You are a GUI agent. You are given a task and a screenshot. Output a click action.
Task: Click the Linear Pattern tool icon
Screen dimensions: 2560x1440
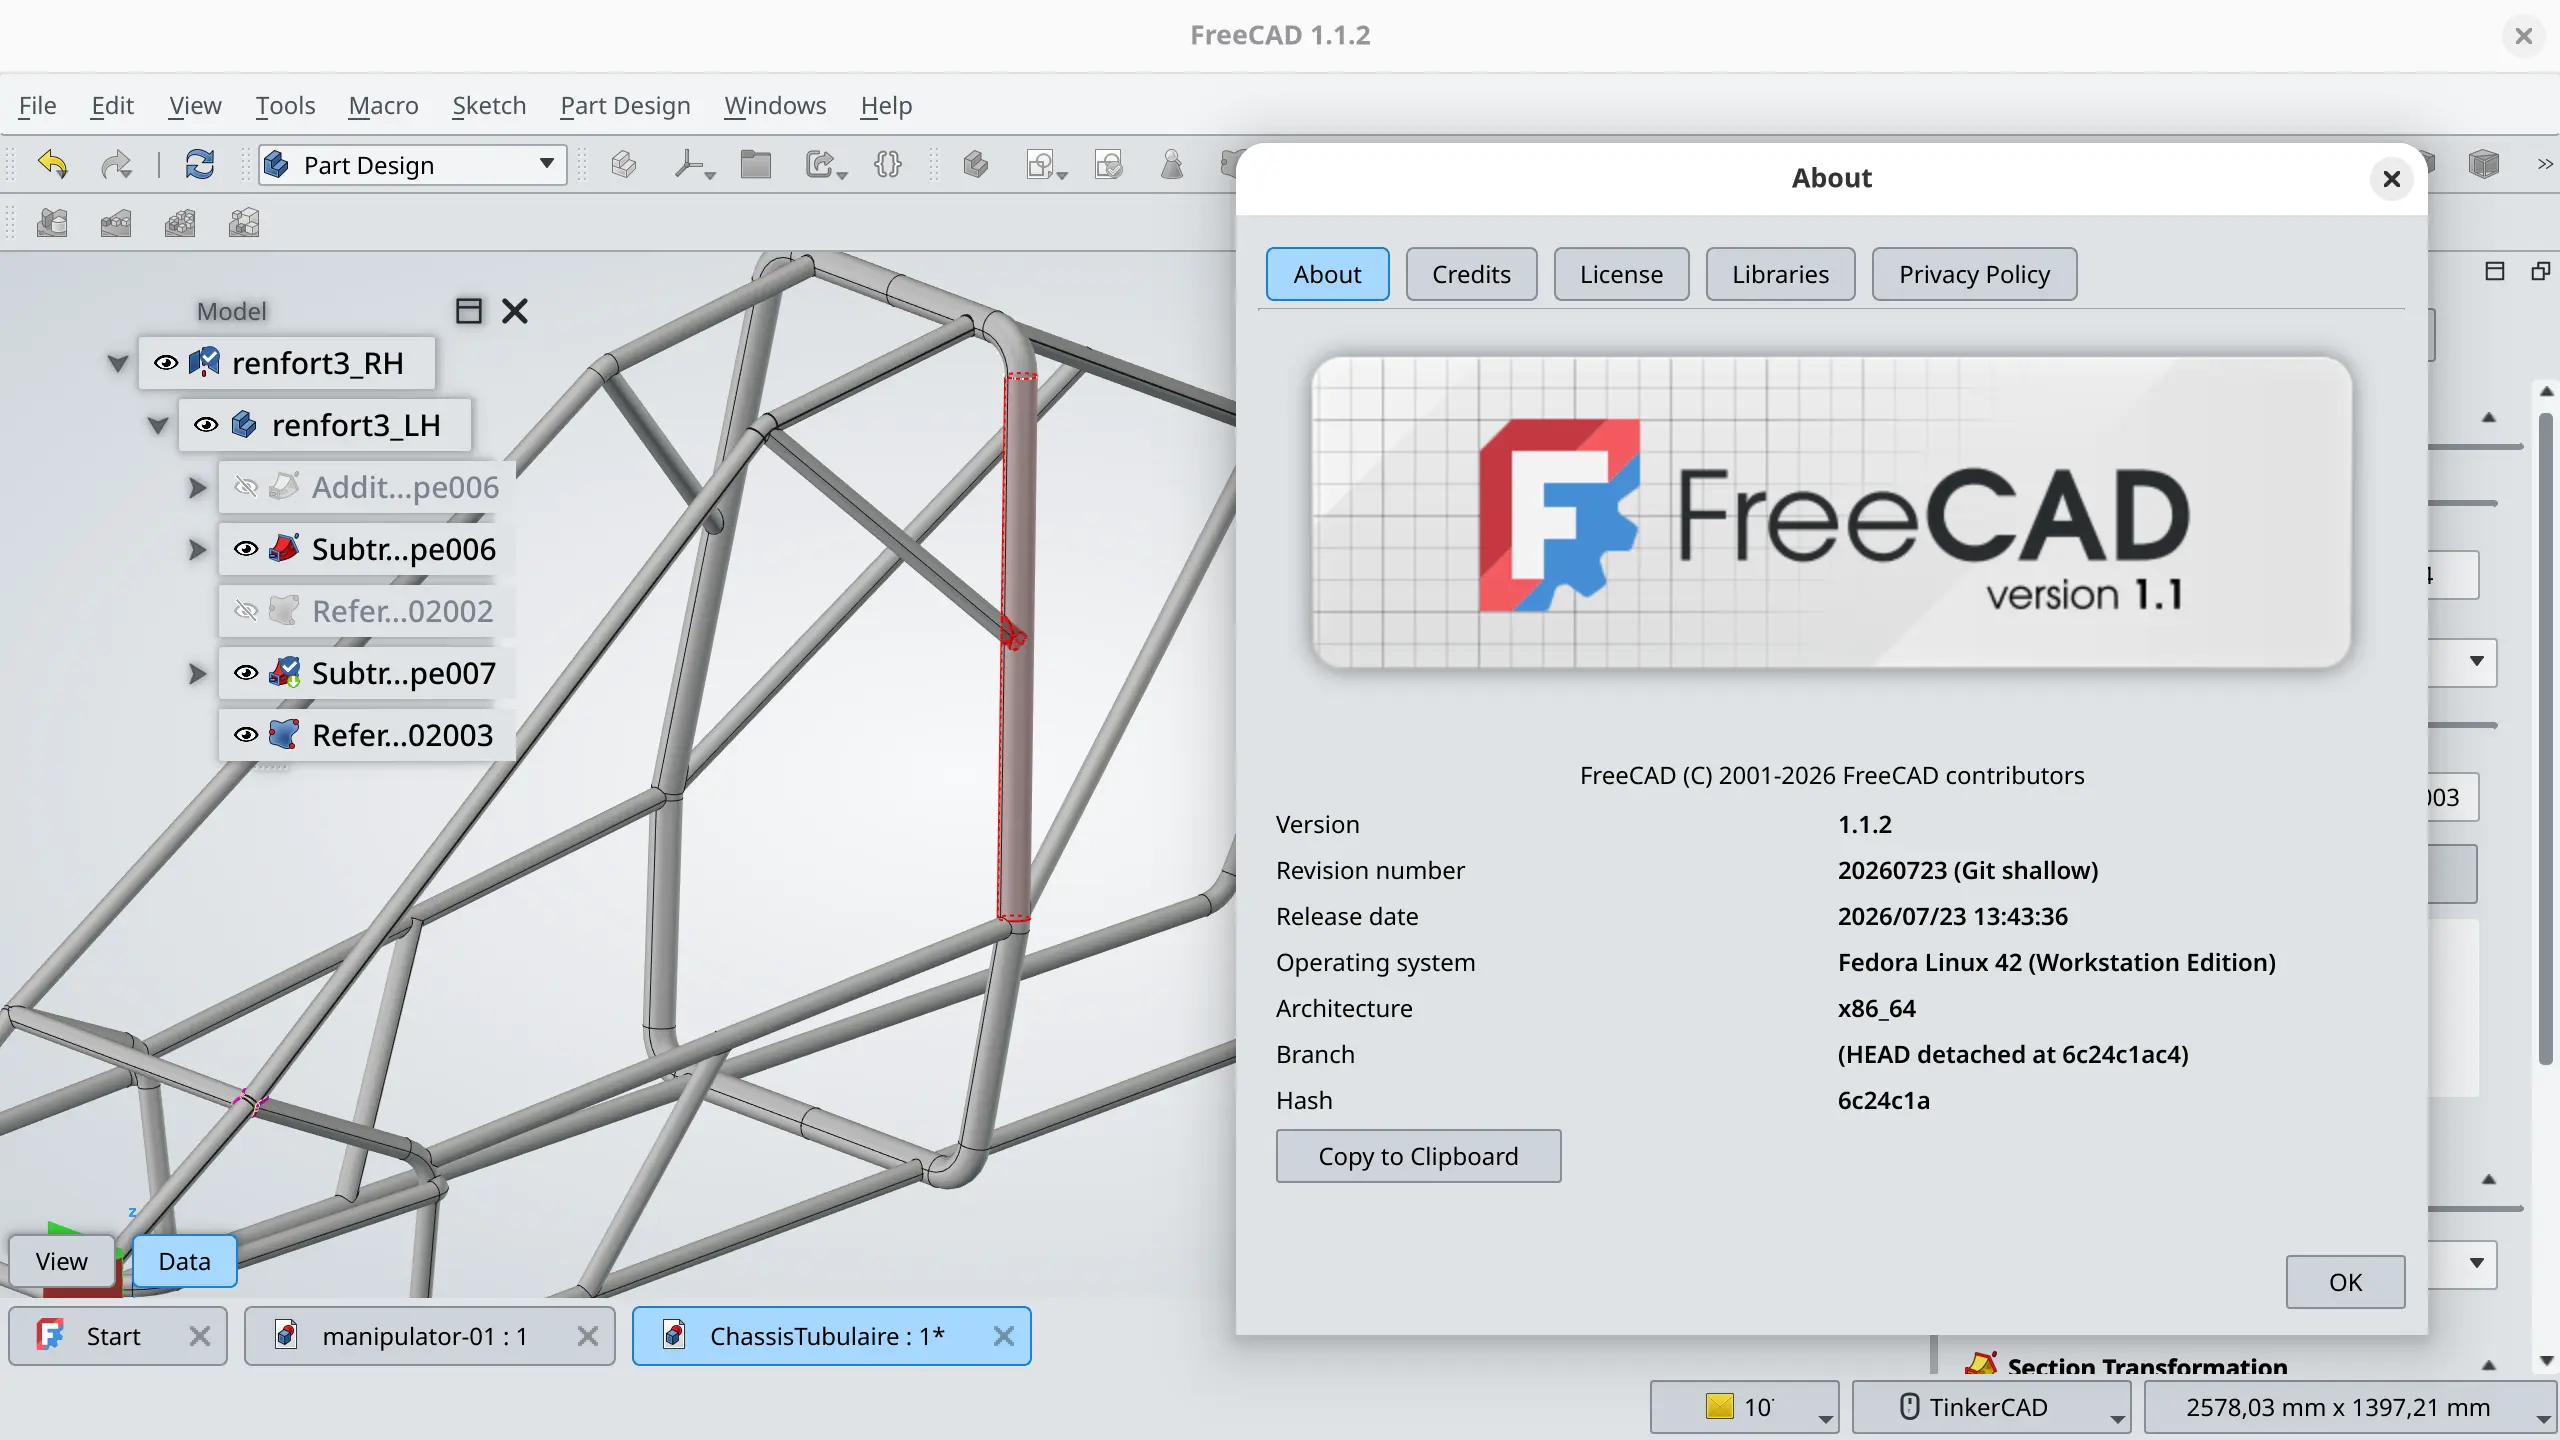click(x=116, y=222)
